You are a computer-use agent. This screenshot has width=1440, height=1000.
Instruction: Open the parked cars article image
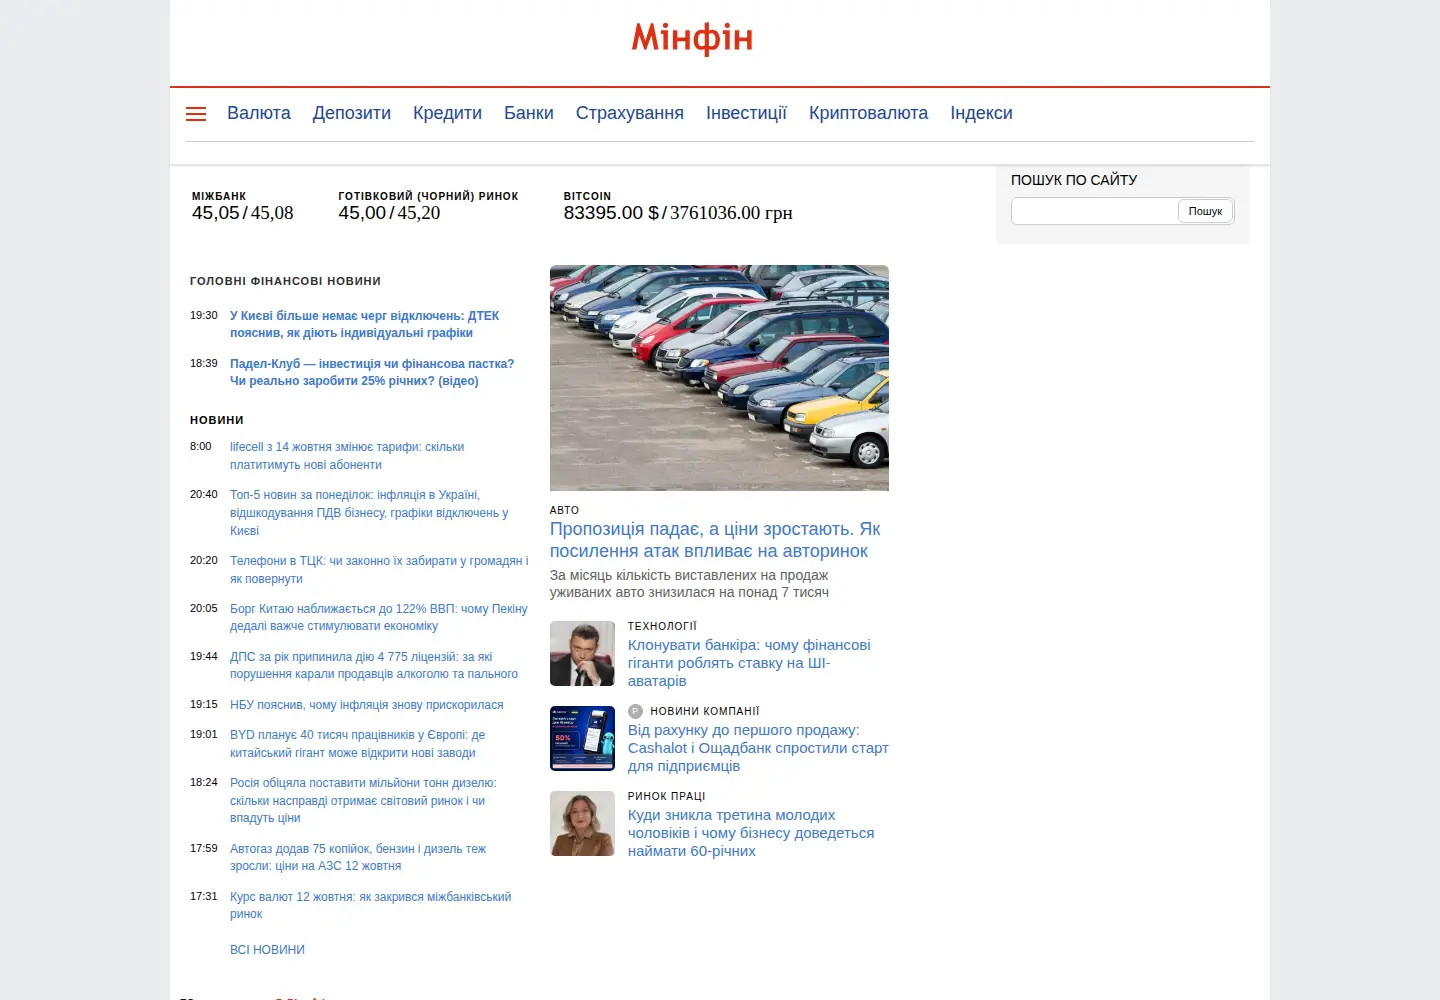(x=719, y=378)
